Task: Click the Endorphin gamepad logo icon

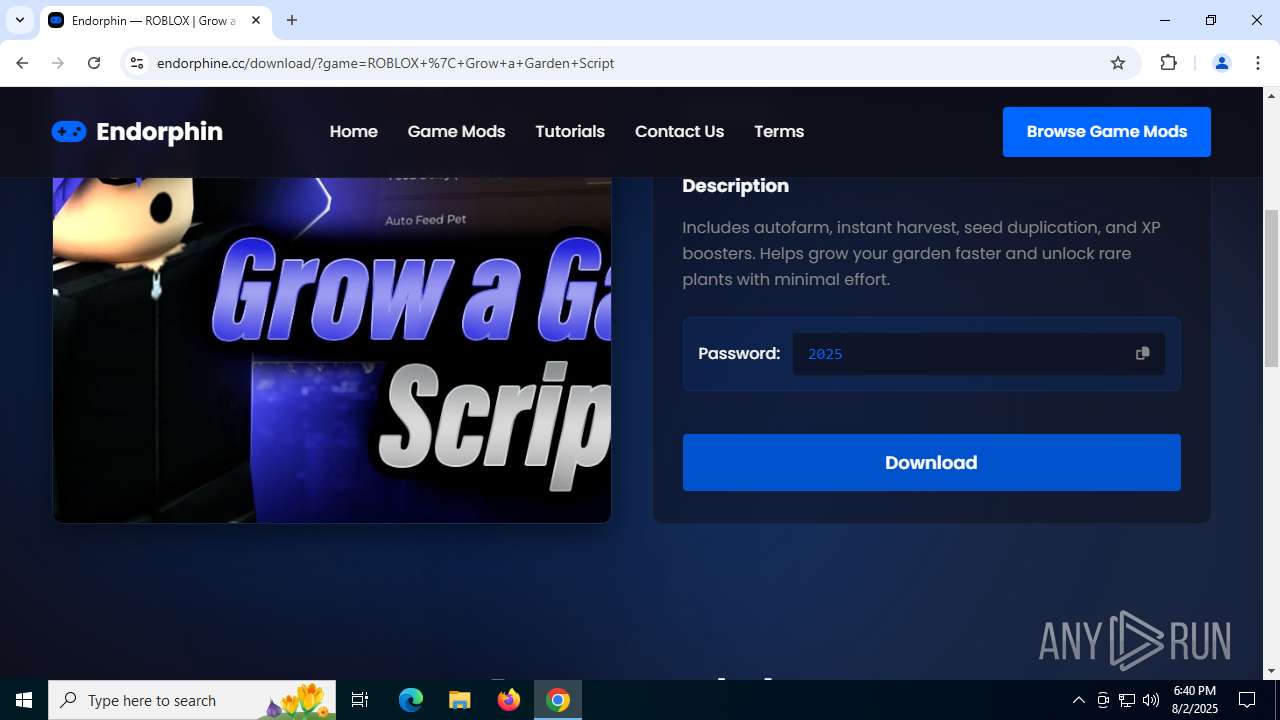Action: pyautogui.click(x=69, y=132)
